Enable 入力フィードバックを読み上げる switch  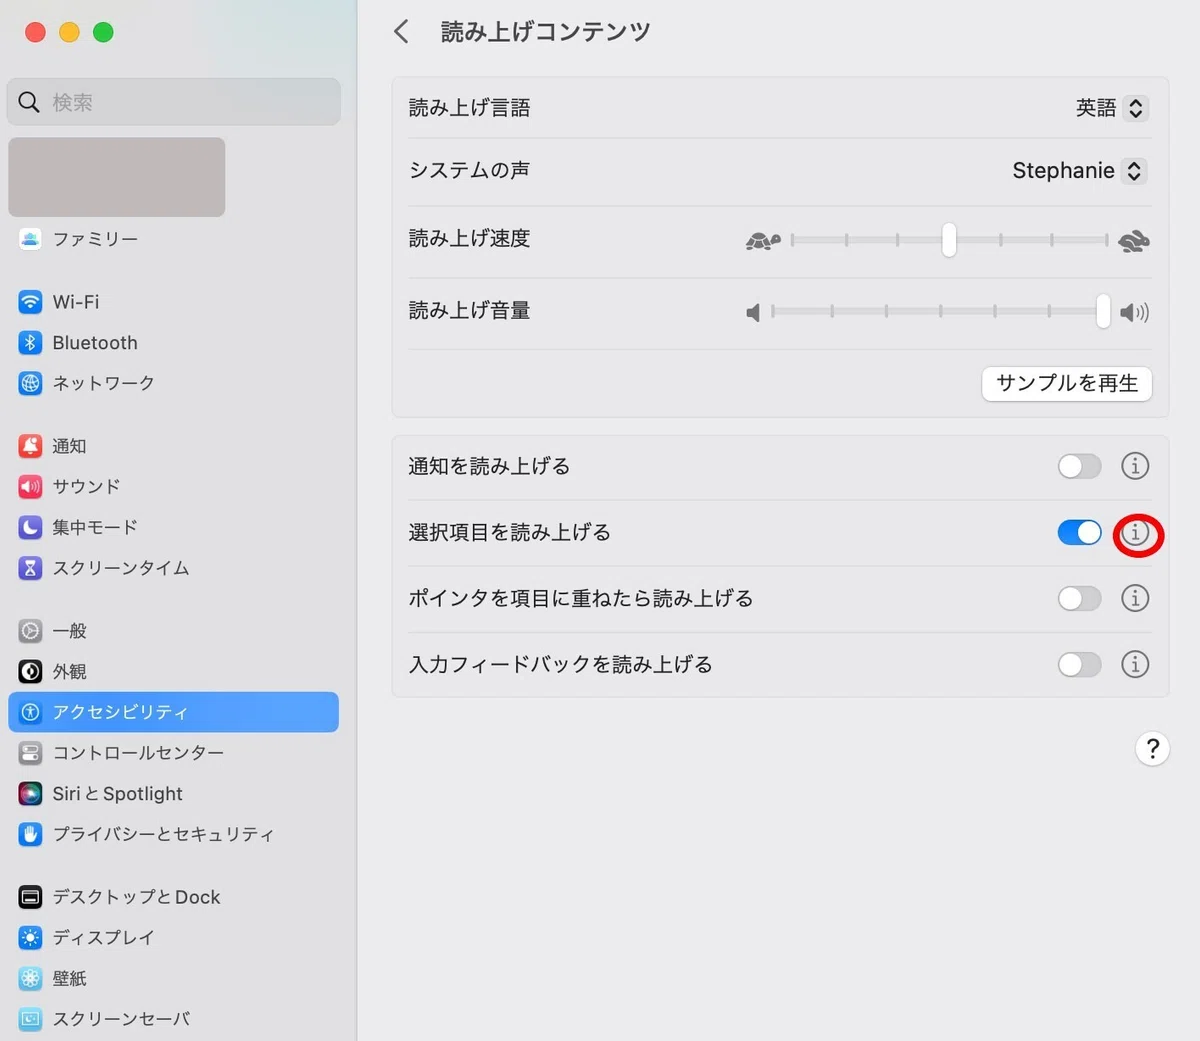tap(1080, 664)
